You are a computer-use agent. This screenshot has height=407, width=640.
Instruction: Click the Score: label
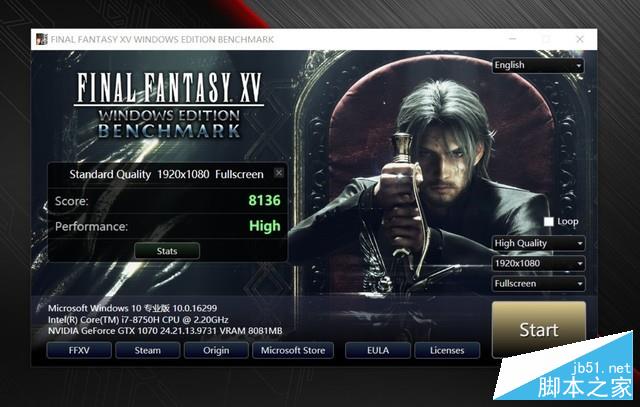click(x=71, y=201)
